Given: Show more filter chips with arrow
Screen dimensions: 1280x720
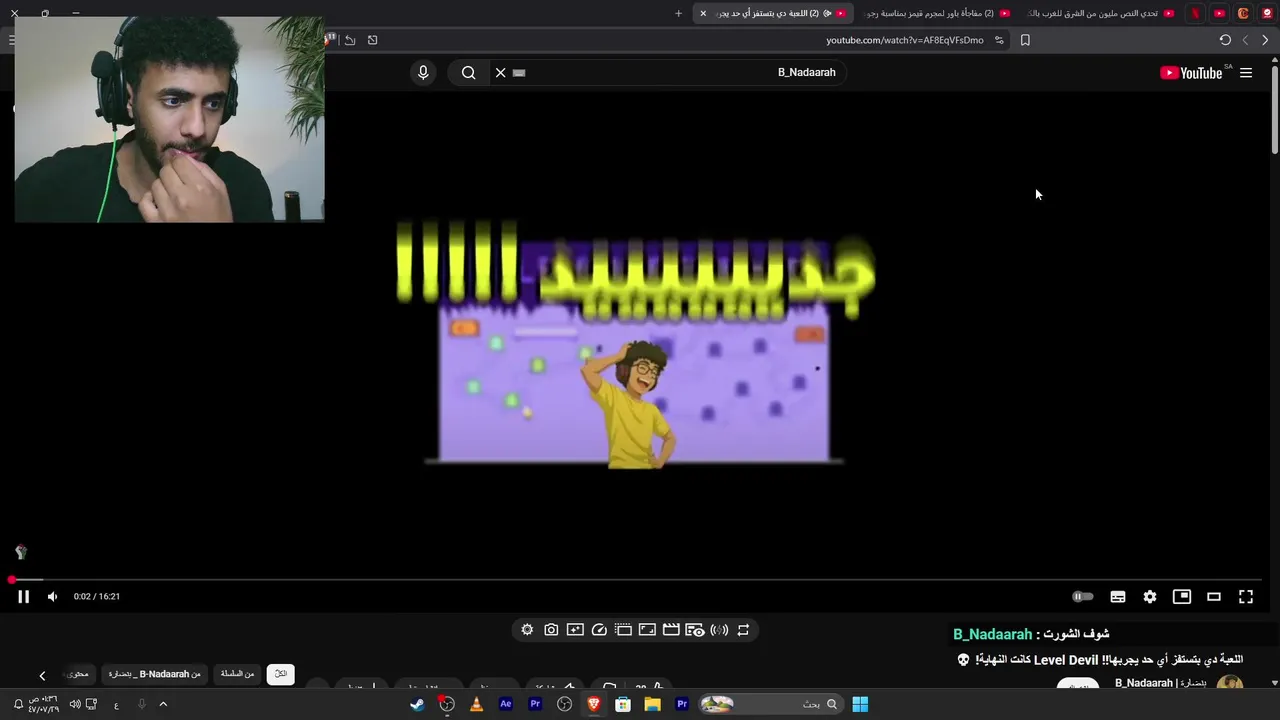Looking at the screenshot, I should tap(42, 676).
